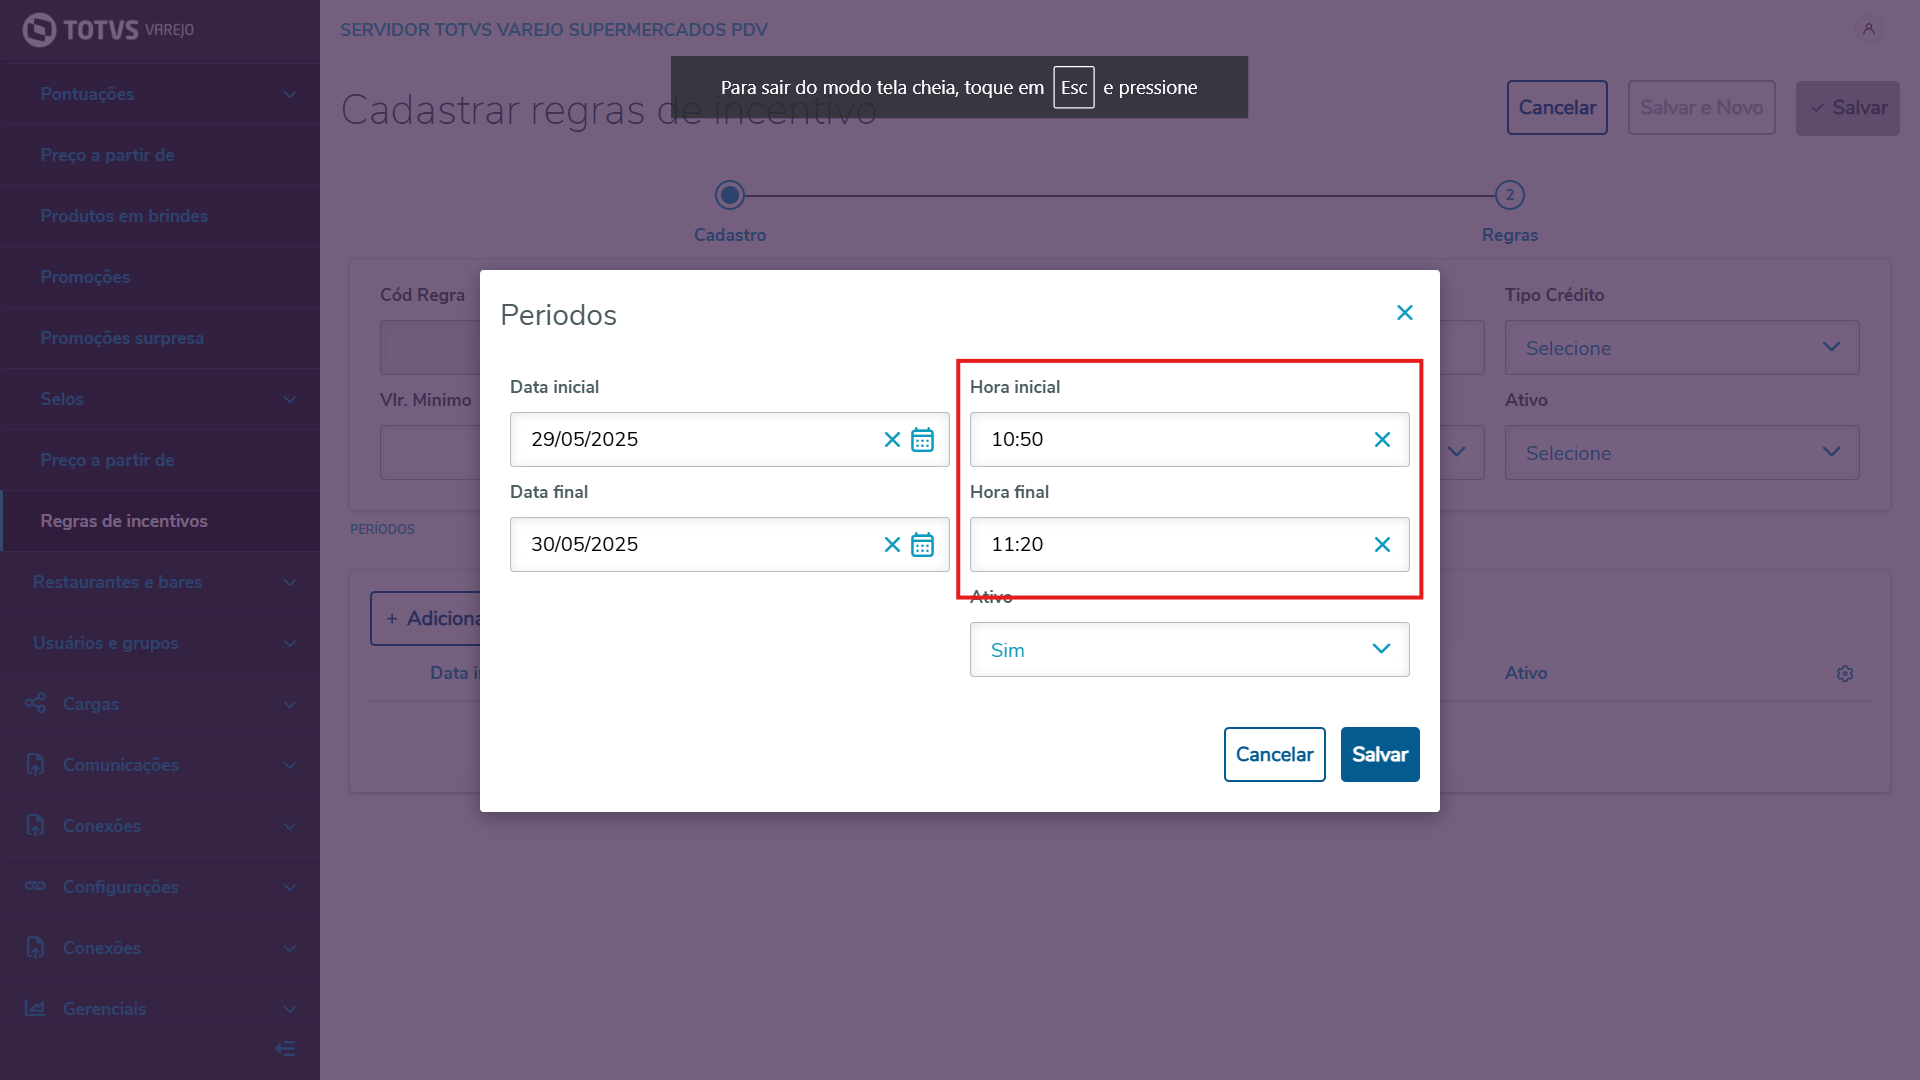Click the table settings gear icon
The height and width of the screenshot is (1080, 1920).
1845,674
